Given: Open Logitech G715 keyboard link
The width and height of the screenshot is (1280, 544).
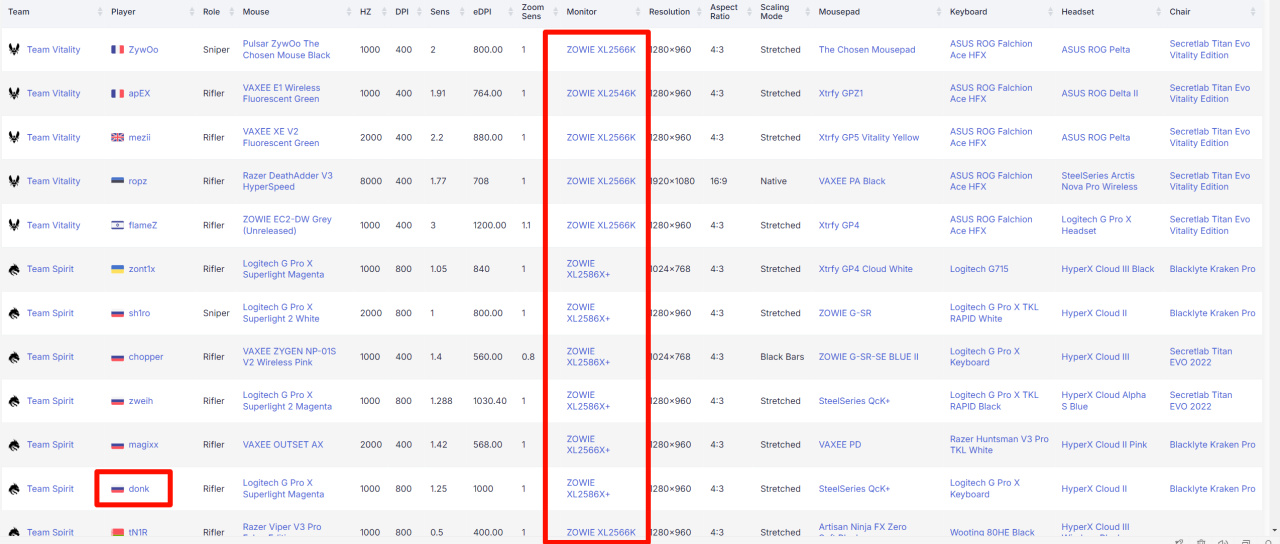Looking at the screenshot, I should pyautogui.click(x=979, y=269).
